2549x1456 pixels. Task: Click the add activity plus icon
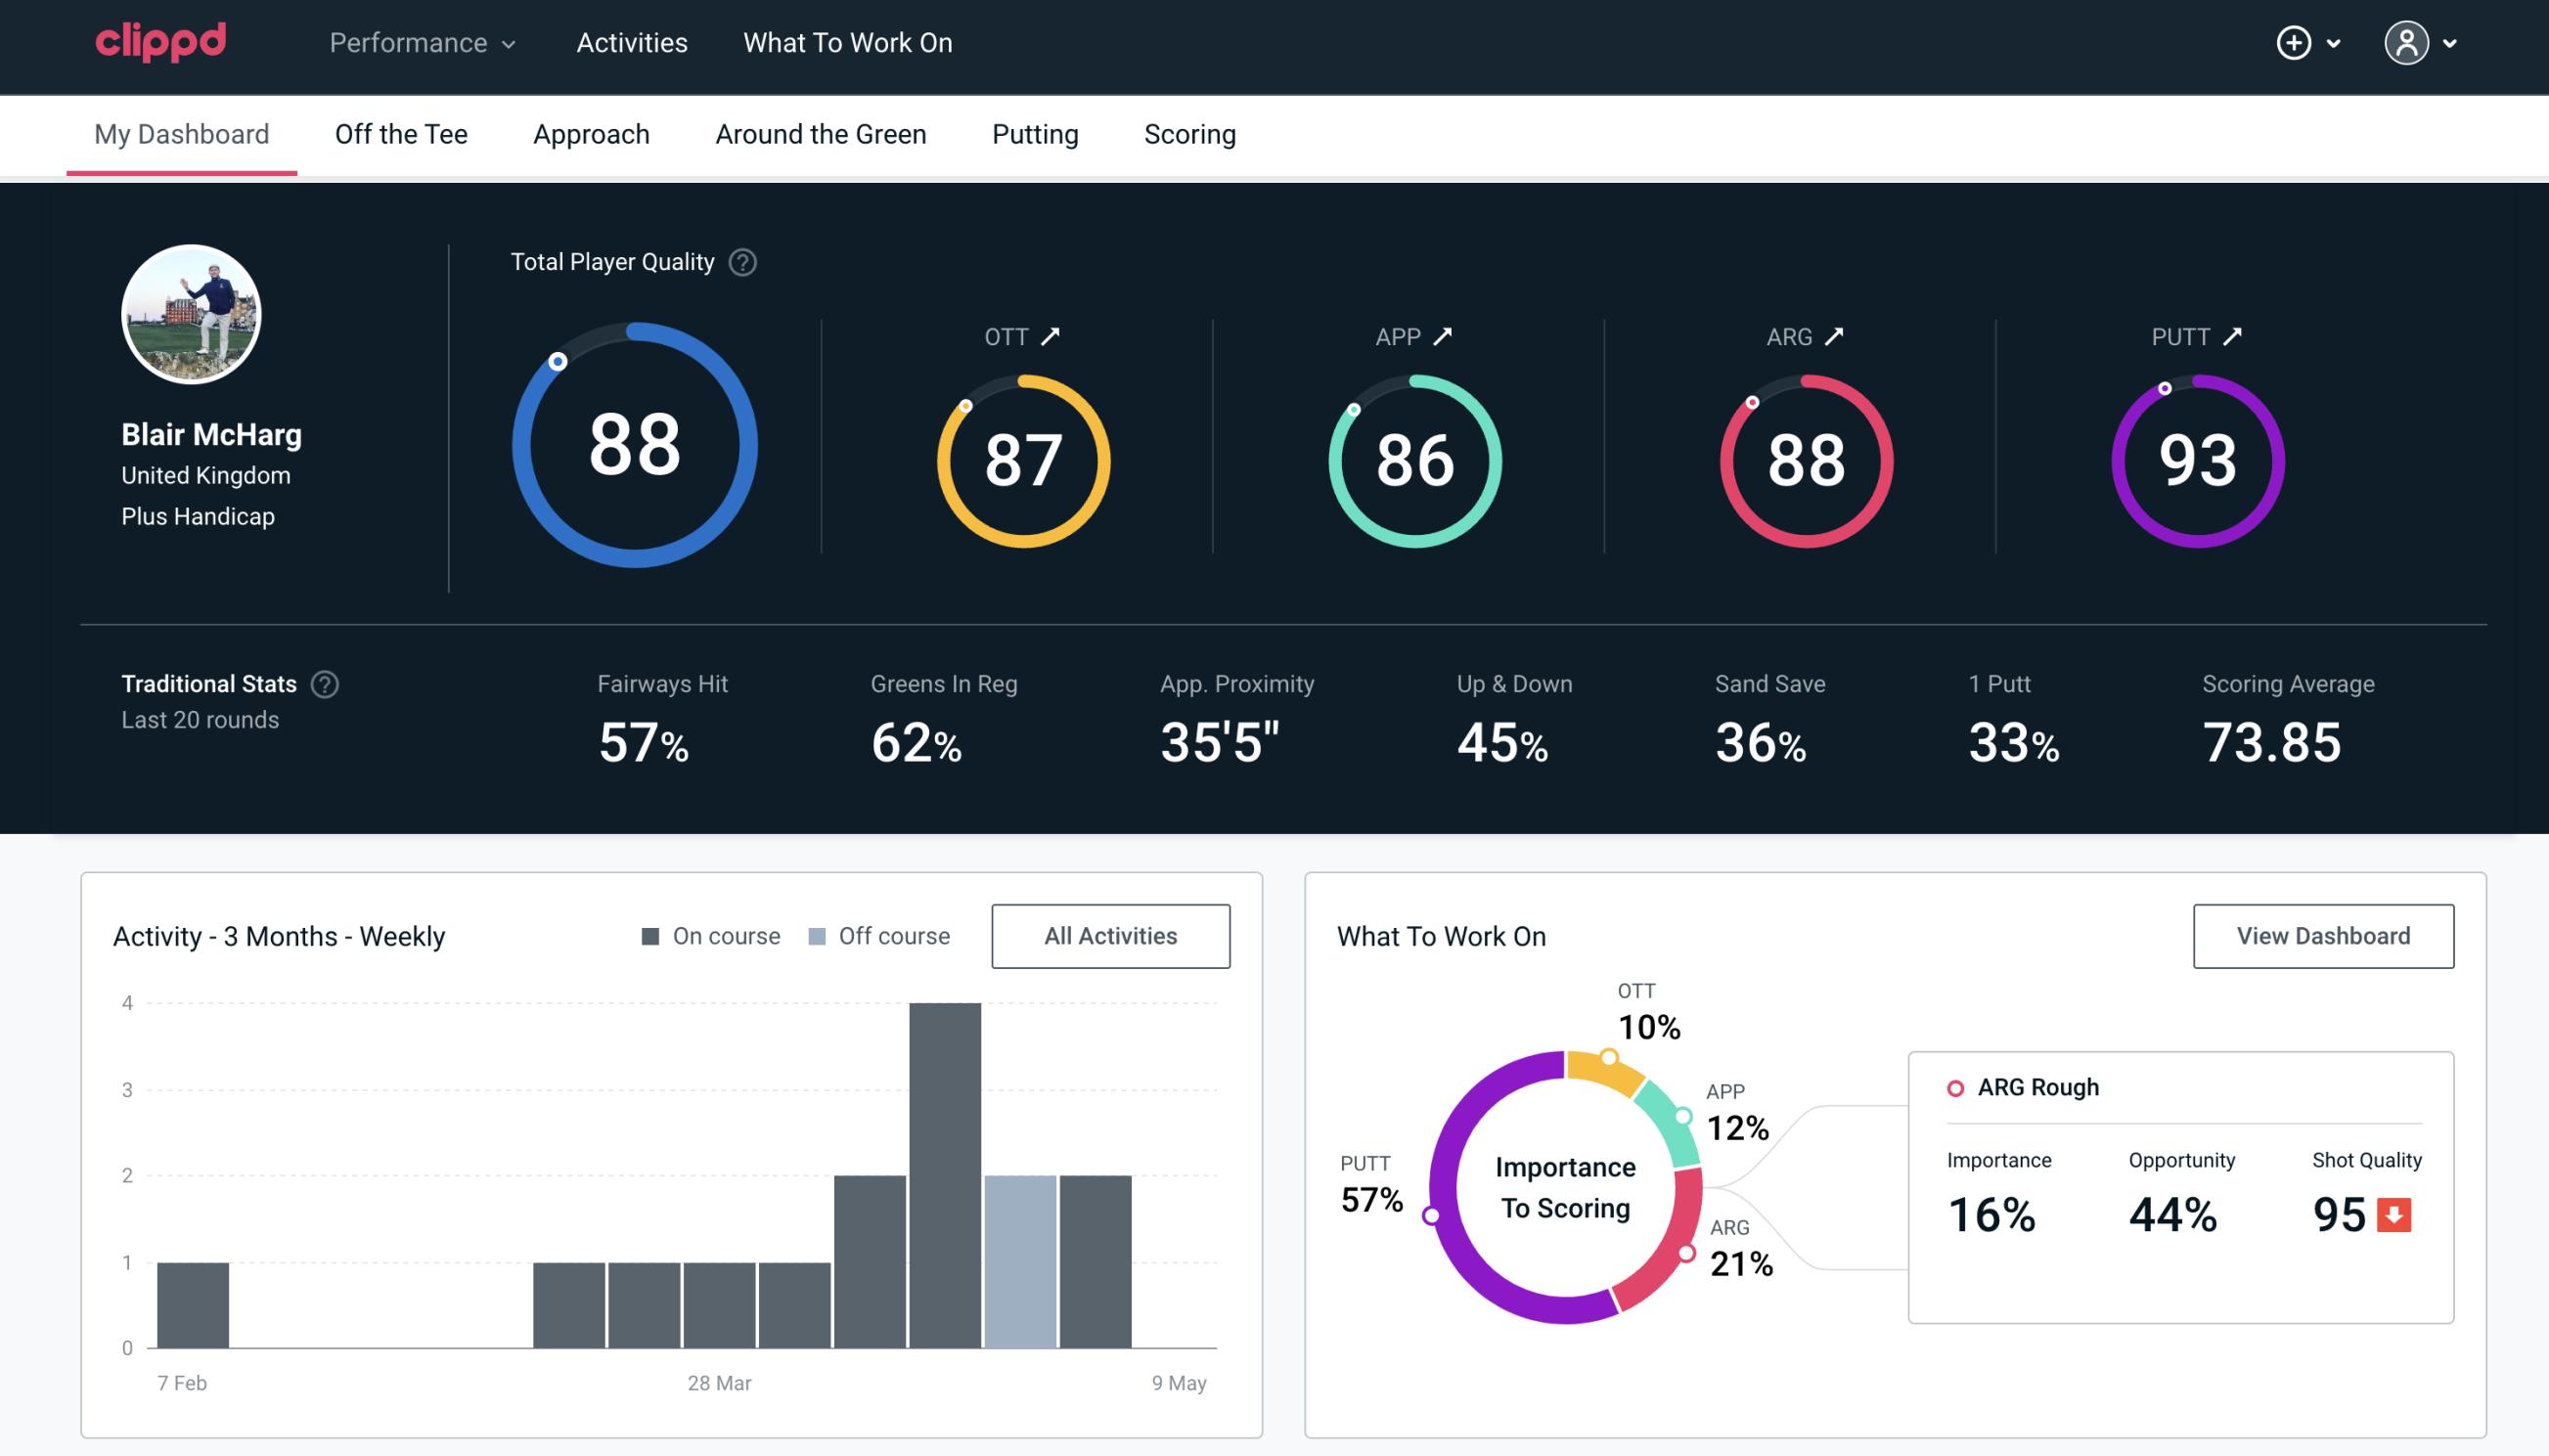click(2295, 44)
